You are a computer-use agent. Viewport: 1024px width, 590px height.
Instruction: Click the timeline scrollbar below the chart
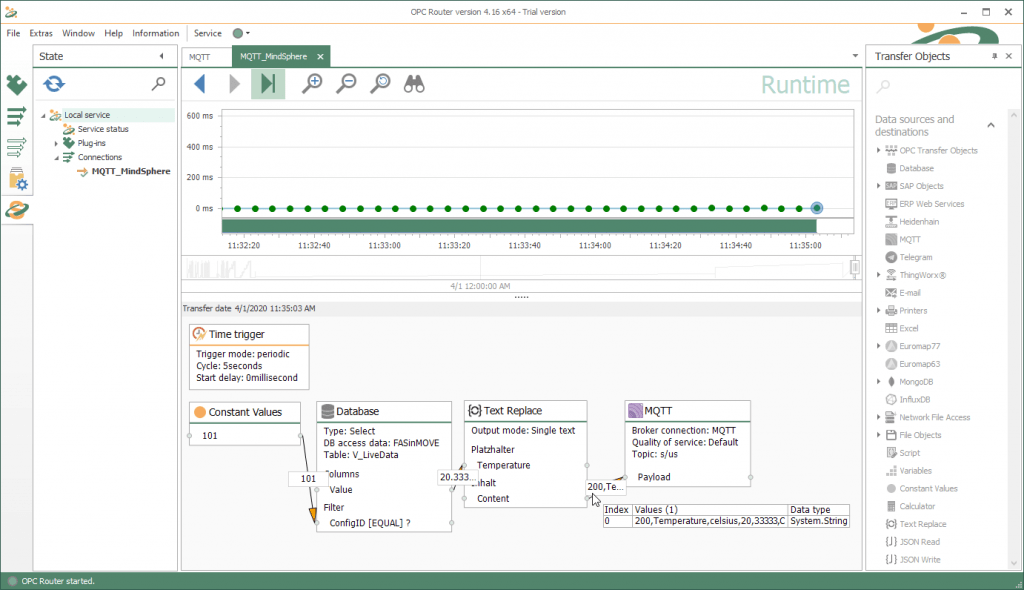[x=520, y=268]
